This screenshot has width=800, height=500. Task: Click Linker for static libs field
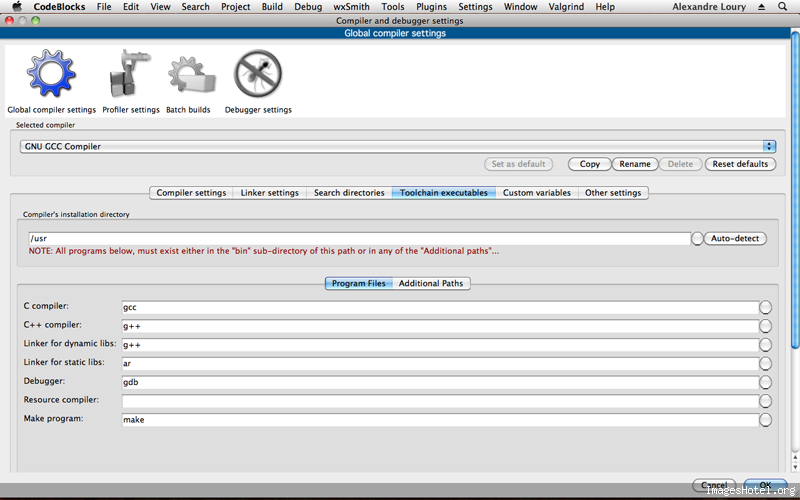(440, 363)
